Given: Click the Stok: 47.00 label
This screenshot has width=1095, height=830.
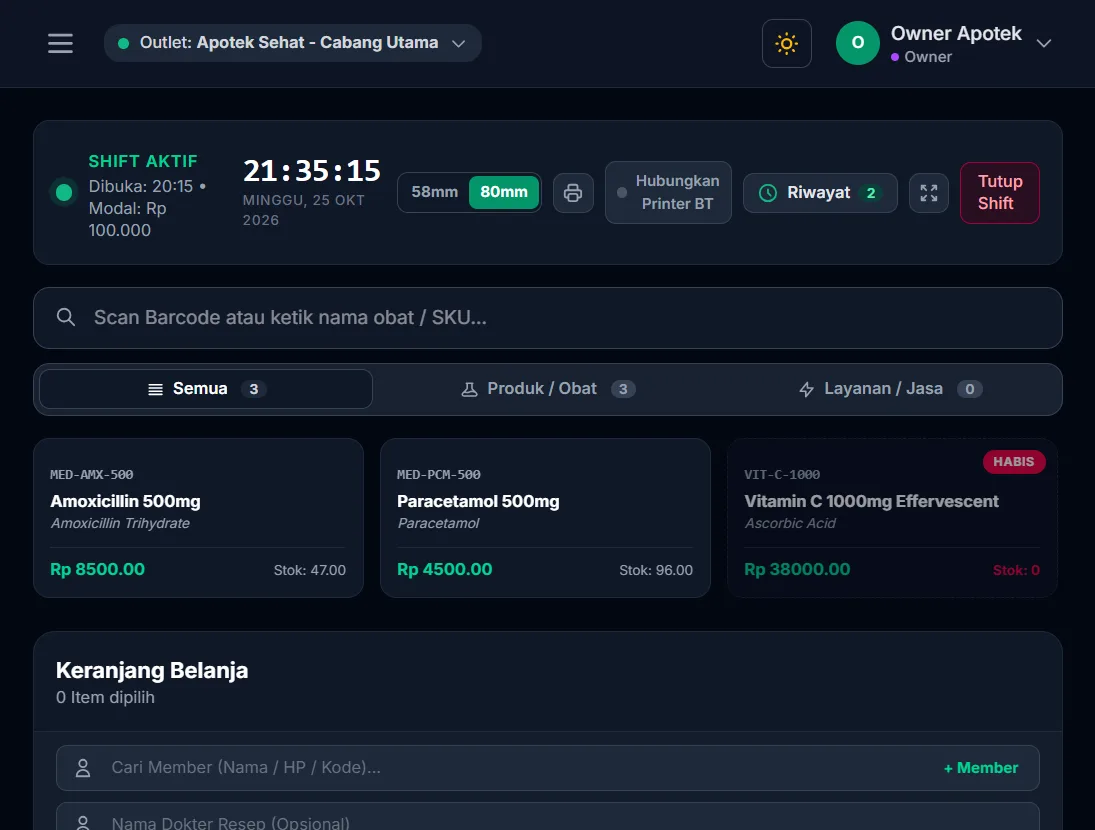Looking at the screenshot, I should 309,570.
